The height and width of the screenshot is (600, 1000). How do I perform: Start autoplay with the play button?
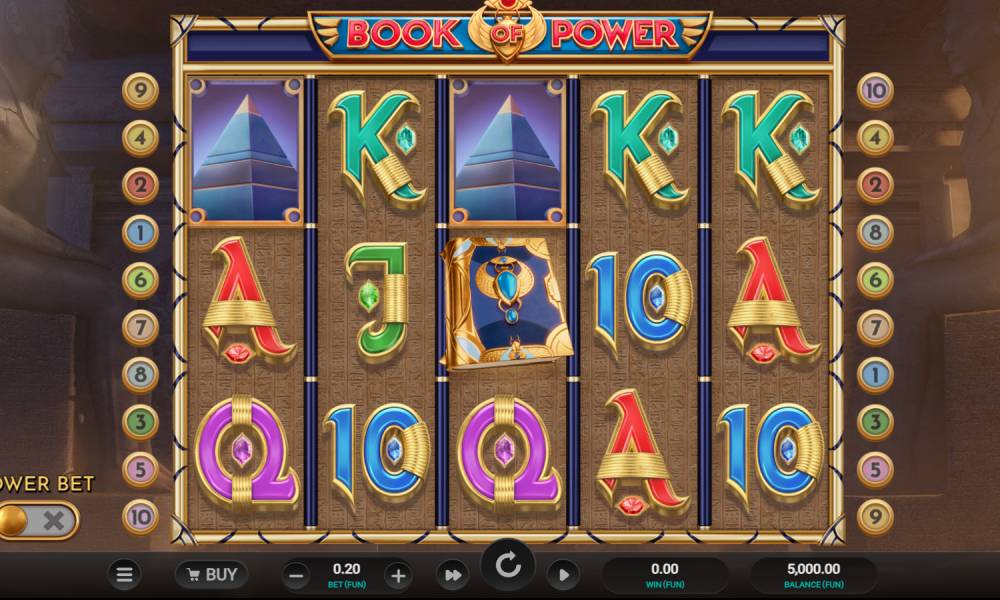click(563, 576)
